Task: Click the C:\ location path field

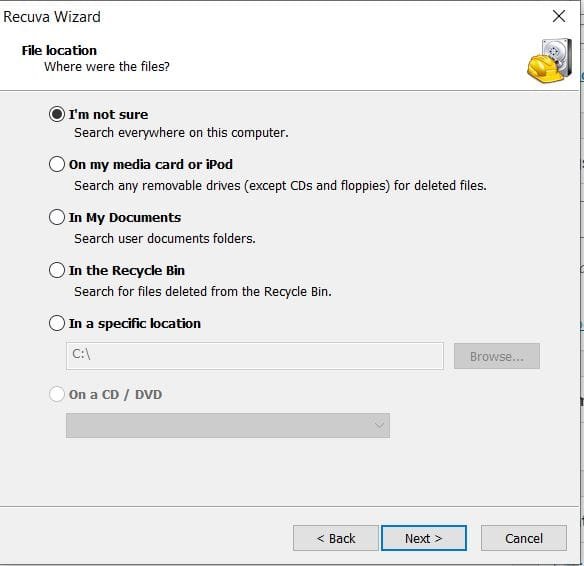Action: tap(255, 356)
